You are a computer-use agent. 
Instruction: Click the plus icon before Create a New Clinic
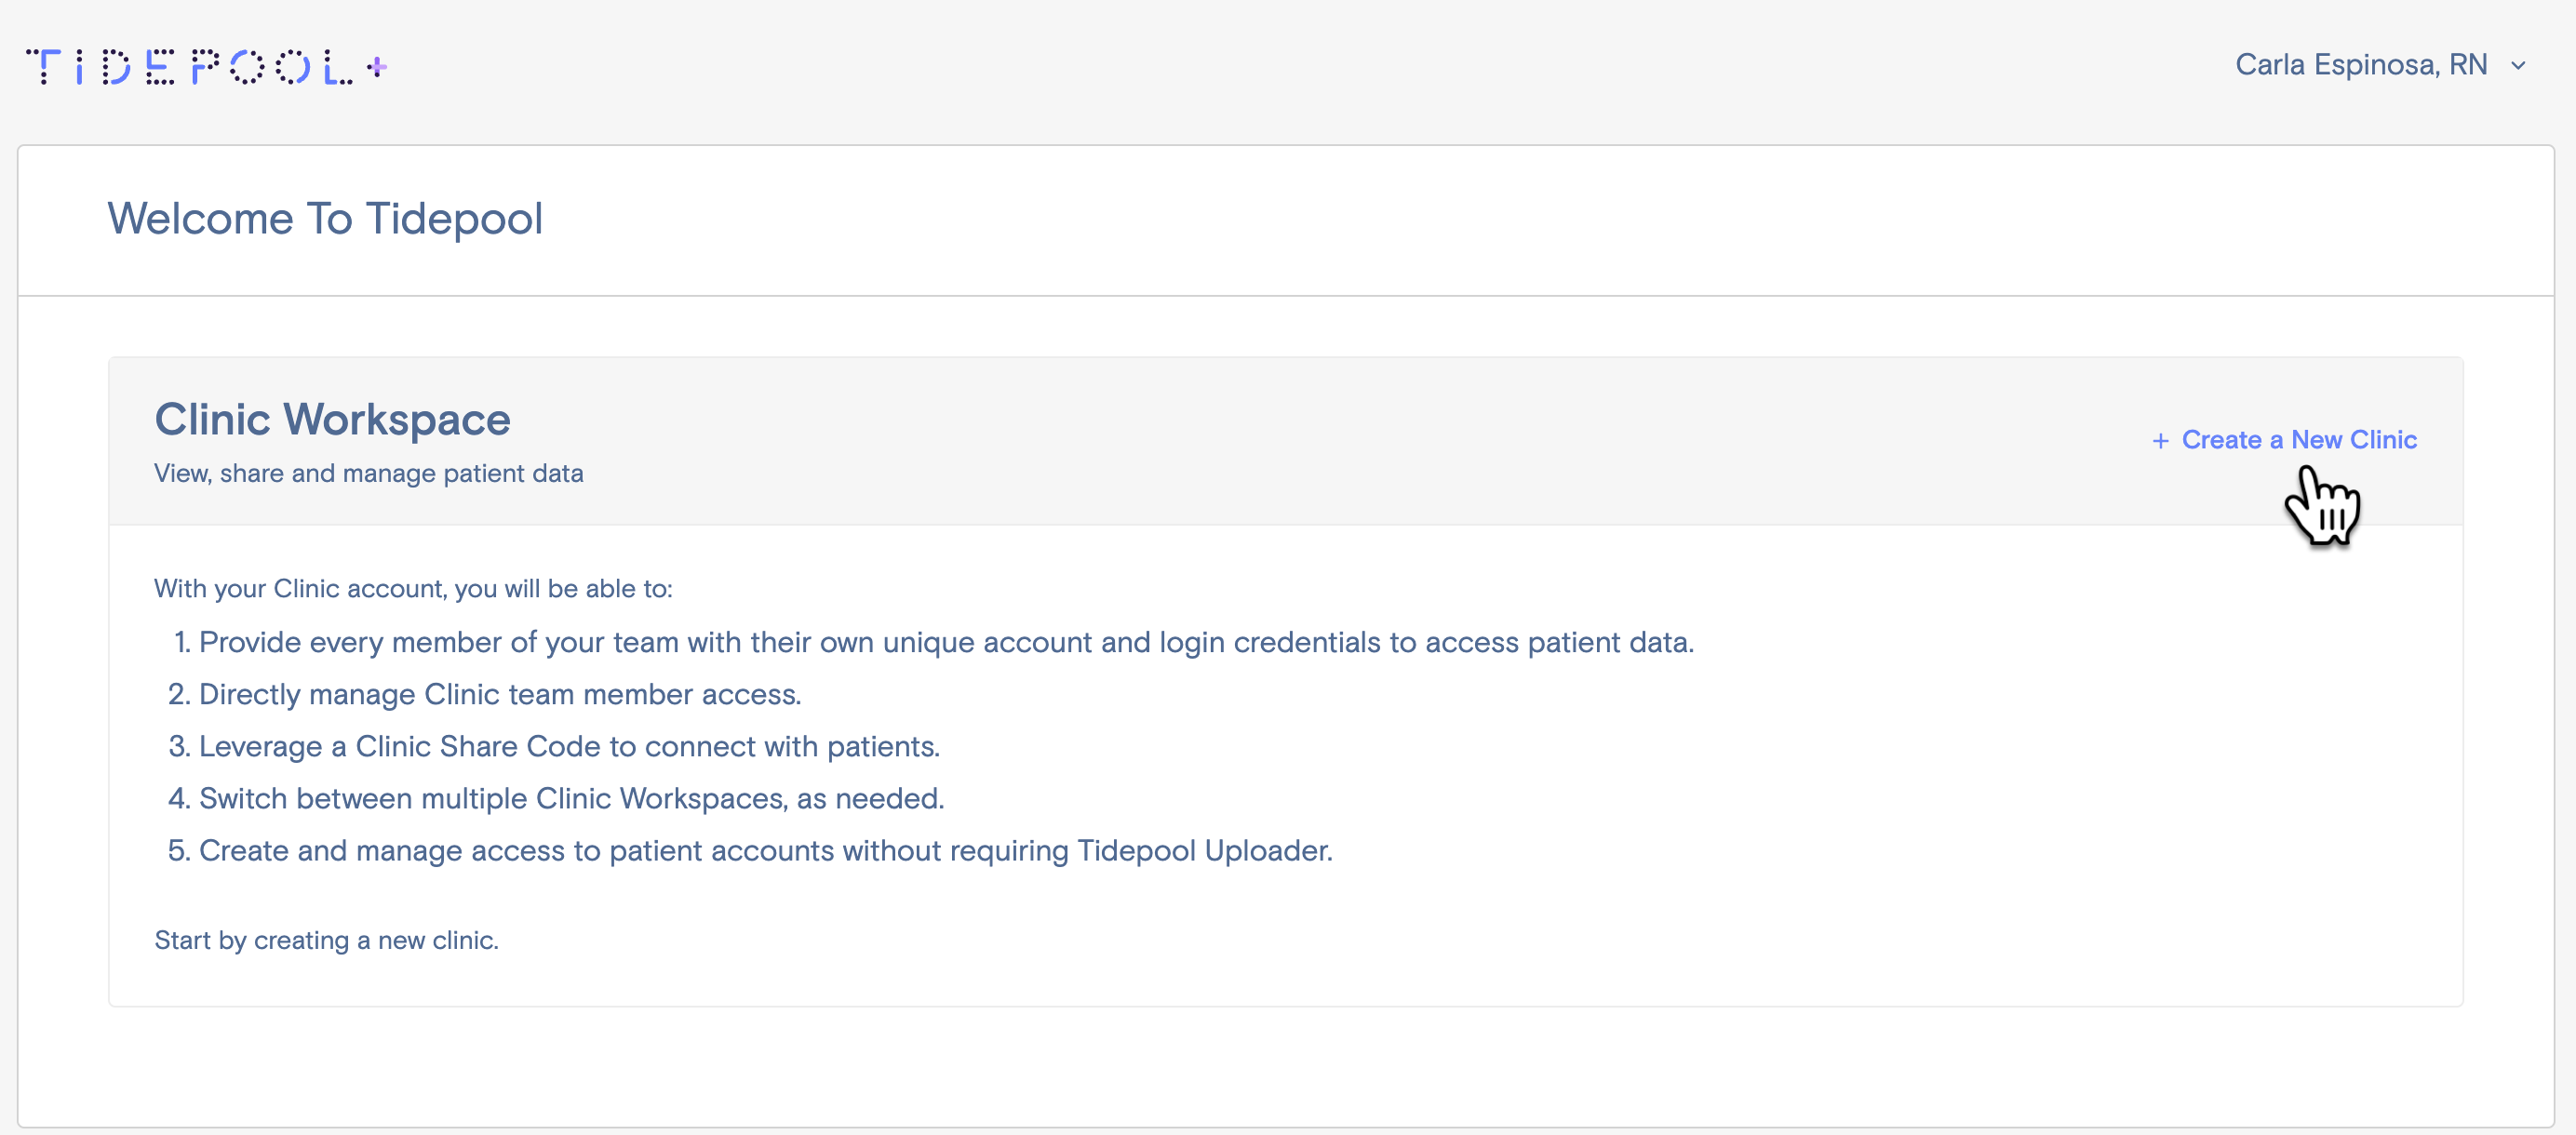(2160, 441)
